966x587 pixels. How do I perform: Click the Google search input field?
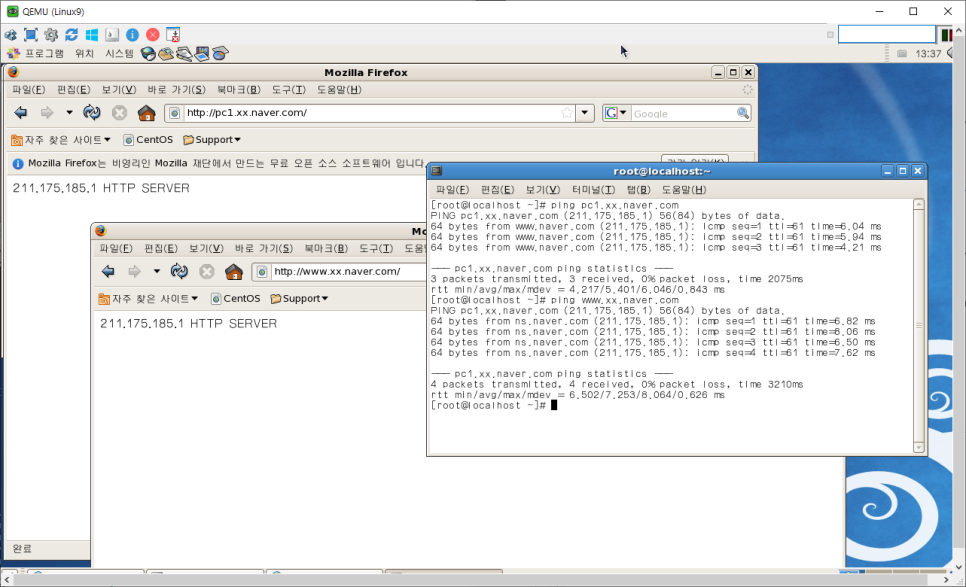[683, 113]
